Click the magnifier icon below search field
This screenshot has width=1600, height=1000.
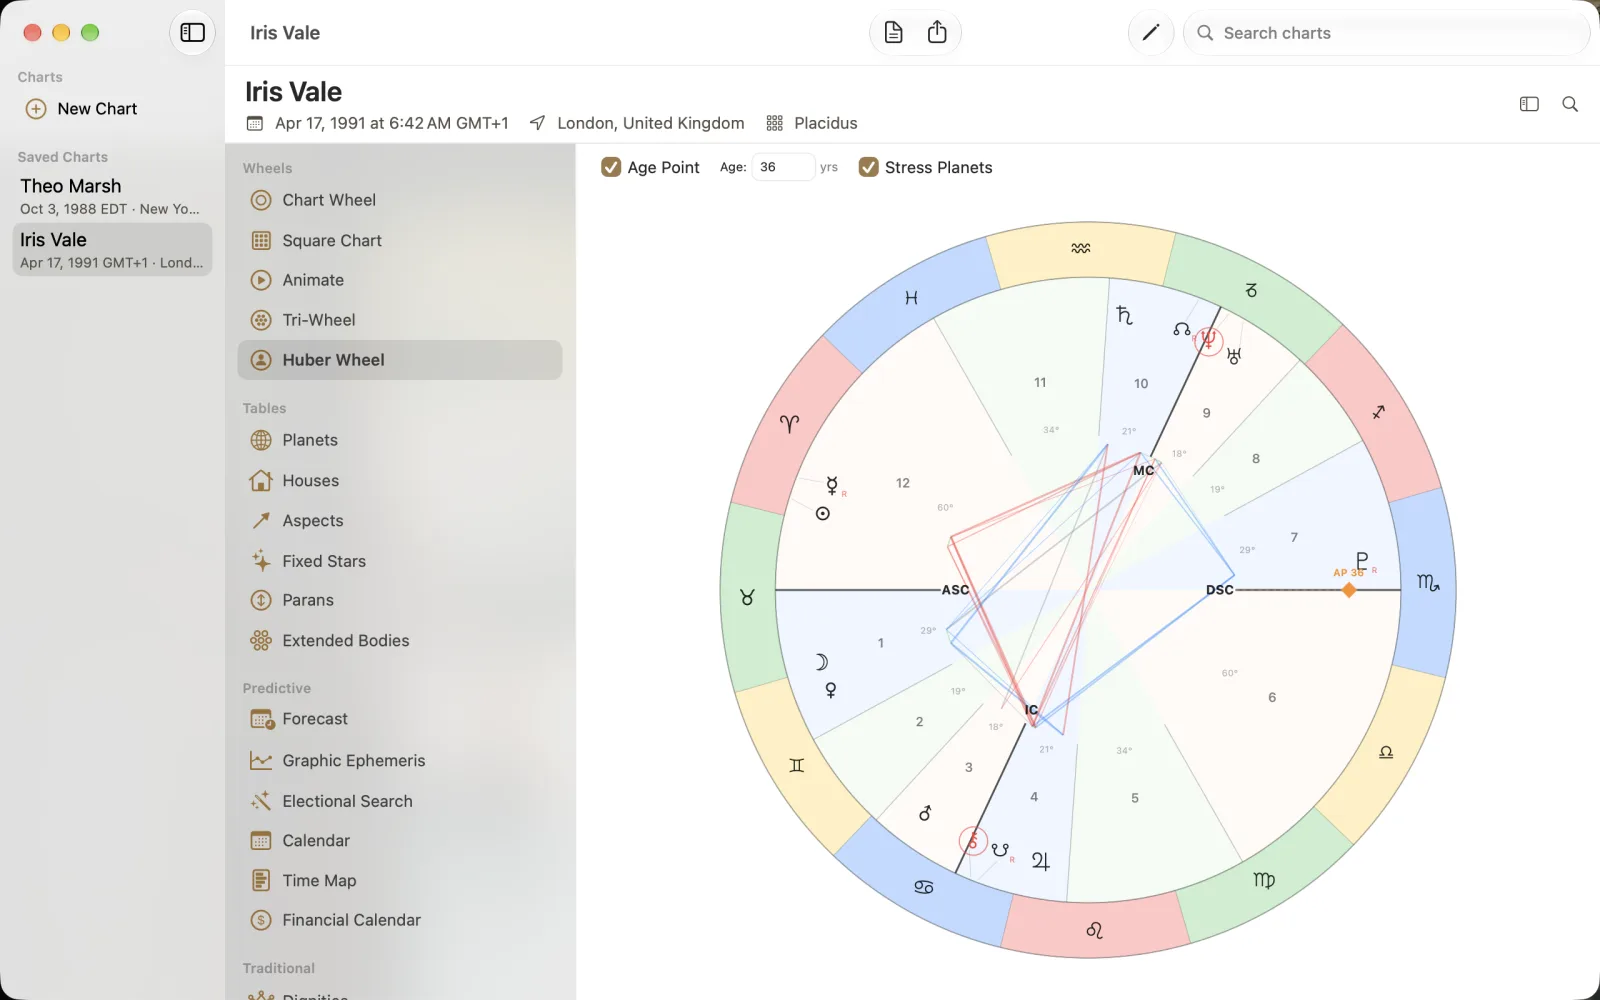[1570, 104]
